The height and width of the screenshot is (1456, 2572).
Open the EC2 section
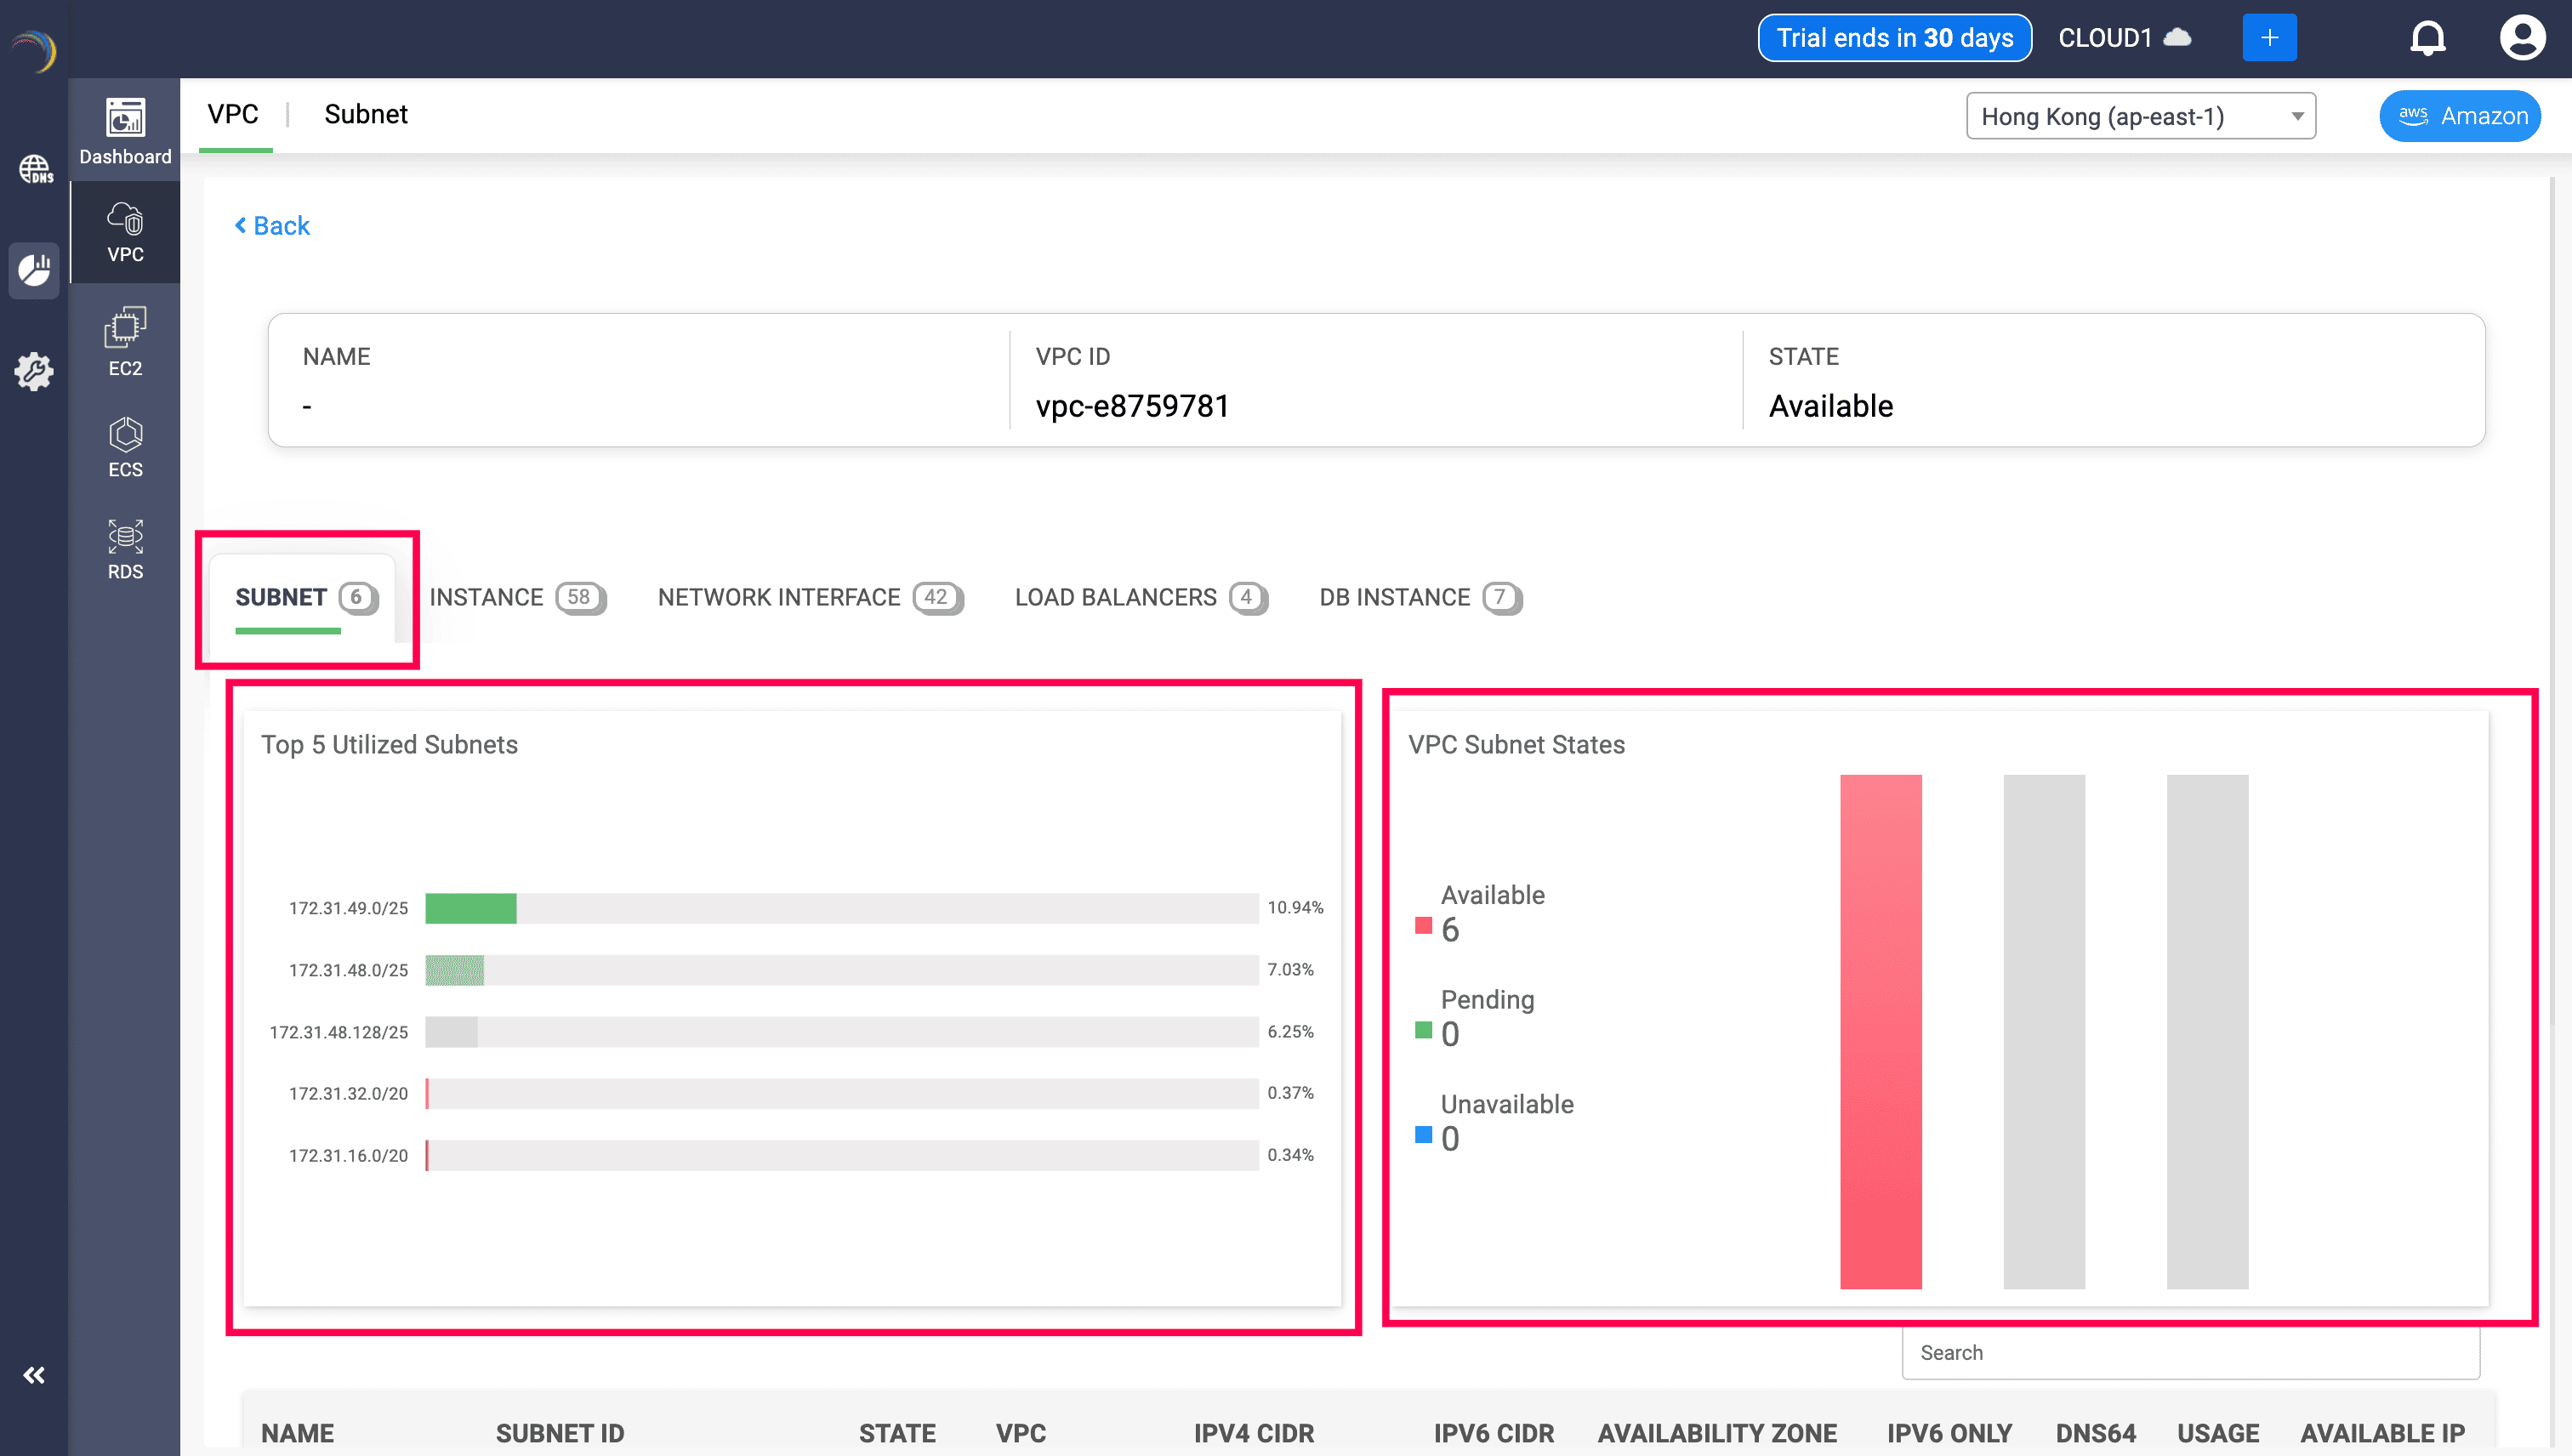tap(124, 340)
